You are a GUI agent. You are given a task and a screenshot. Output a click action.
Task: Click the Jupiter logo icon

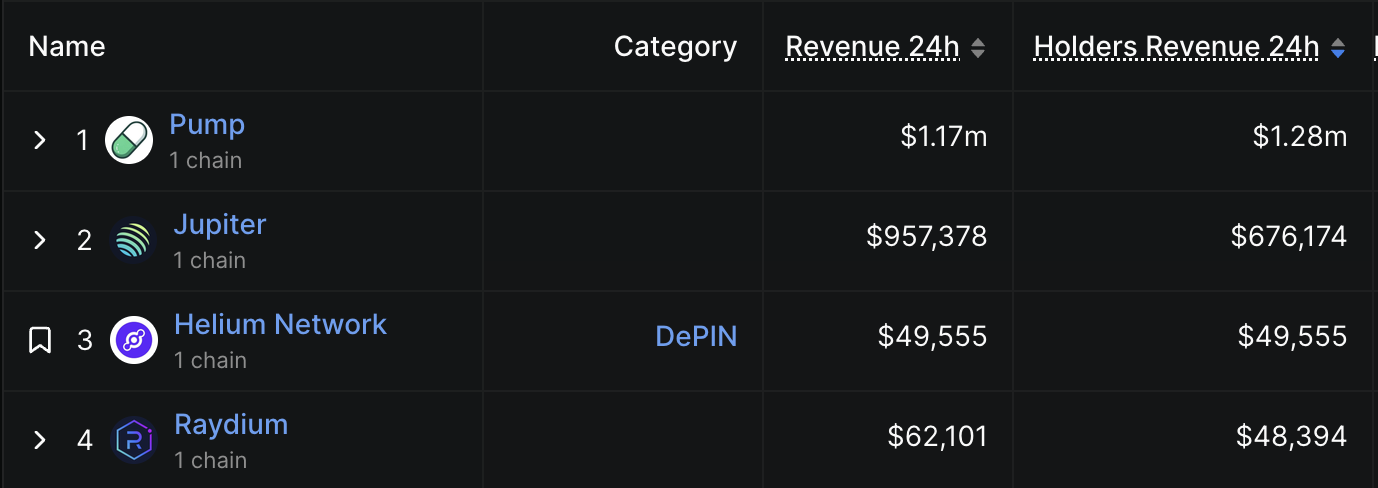(x=133, y=240)
